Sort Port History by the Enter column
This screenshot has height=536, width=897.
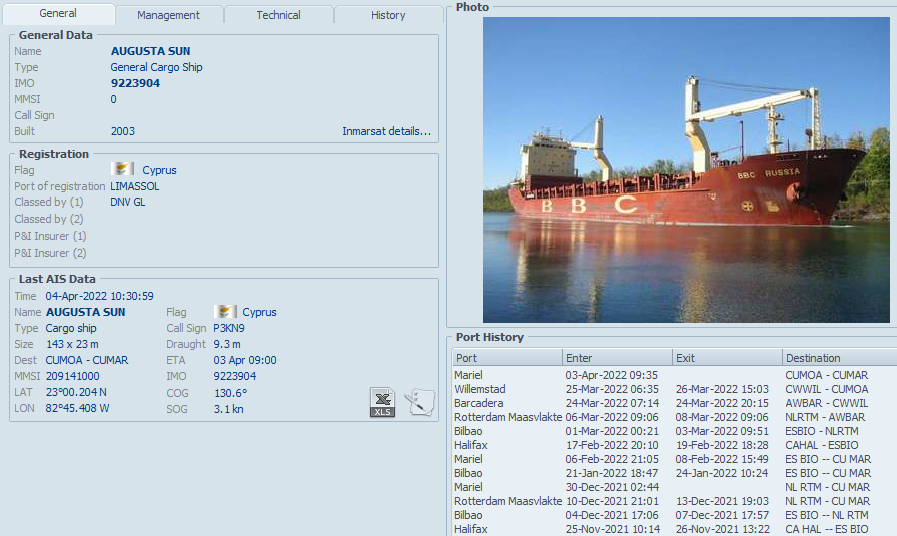click(x=617, y=358)
